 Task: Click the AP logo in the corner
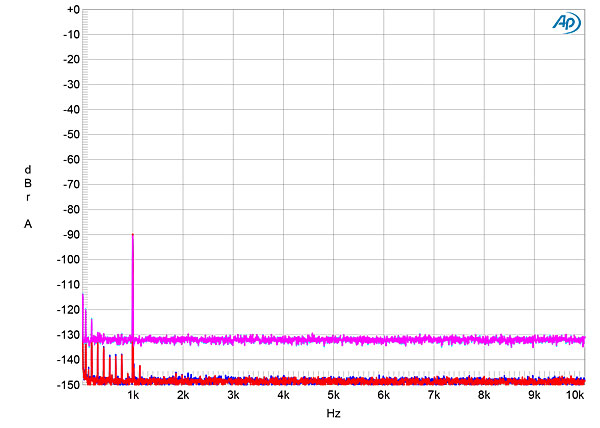tap(564, 22)
